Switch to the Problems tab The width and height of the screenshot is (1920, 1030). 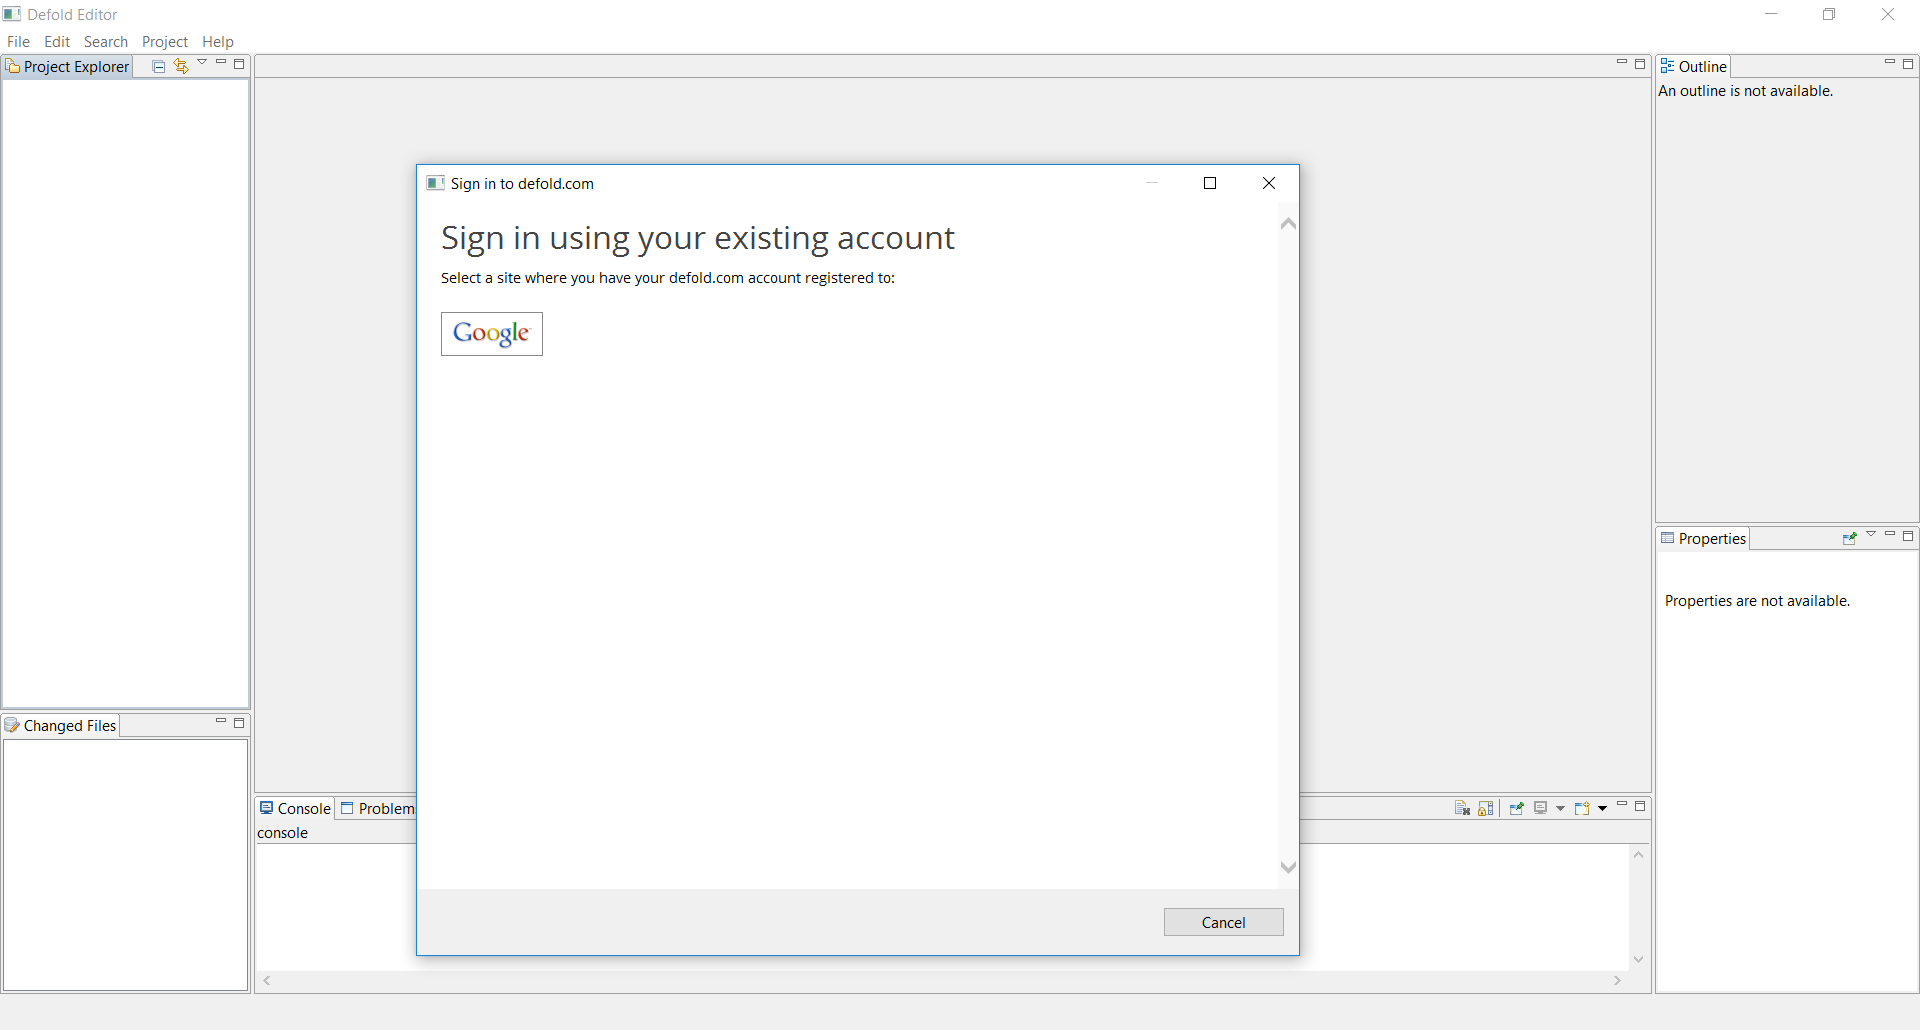(x=378, y=808)
